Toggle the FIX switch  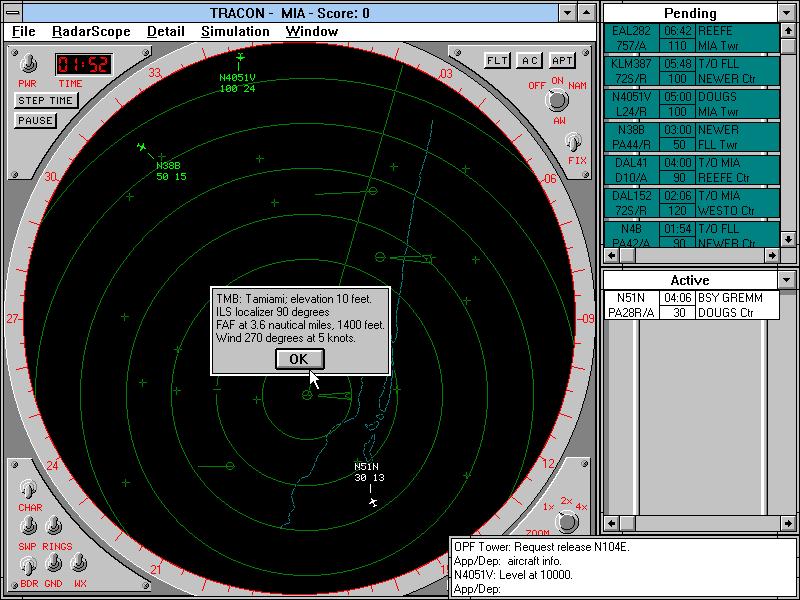pos(574,143)
